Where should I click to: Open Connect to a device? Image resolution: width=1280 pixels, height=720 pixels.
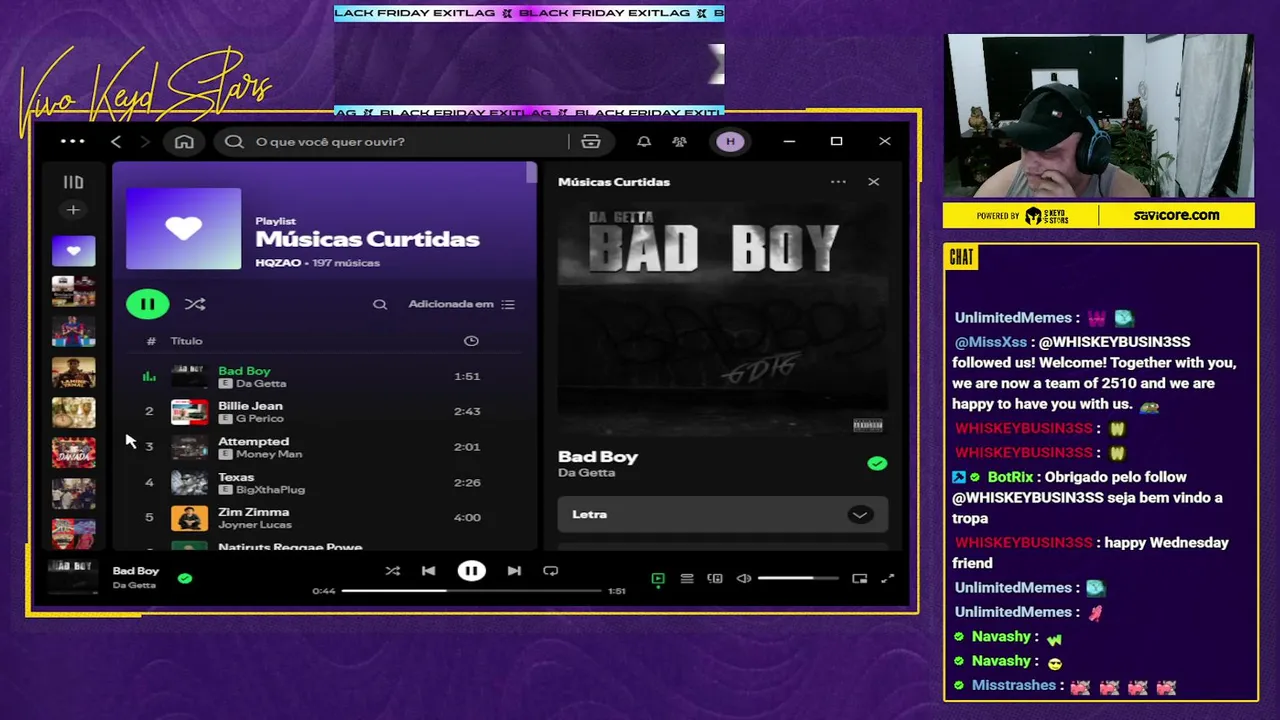click(715, 579)
